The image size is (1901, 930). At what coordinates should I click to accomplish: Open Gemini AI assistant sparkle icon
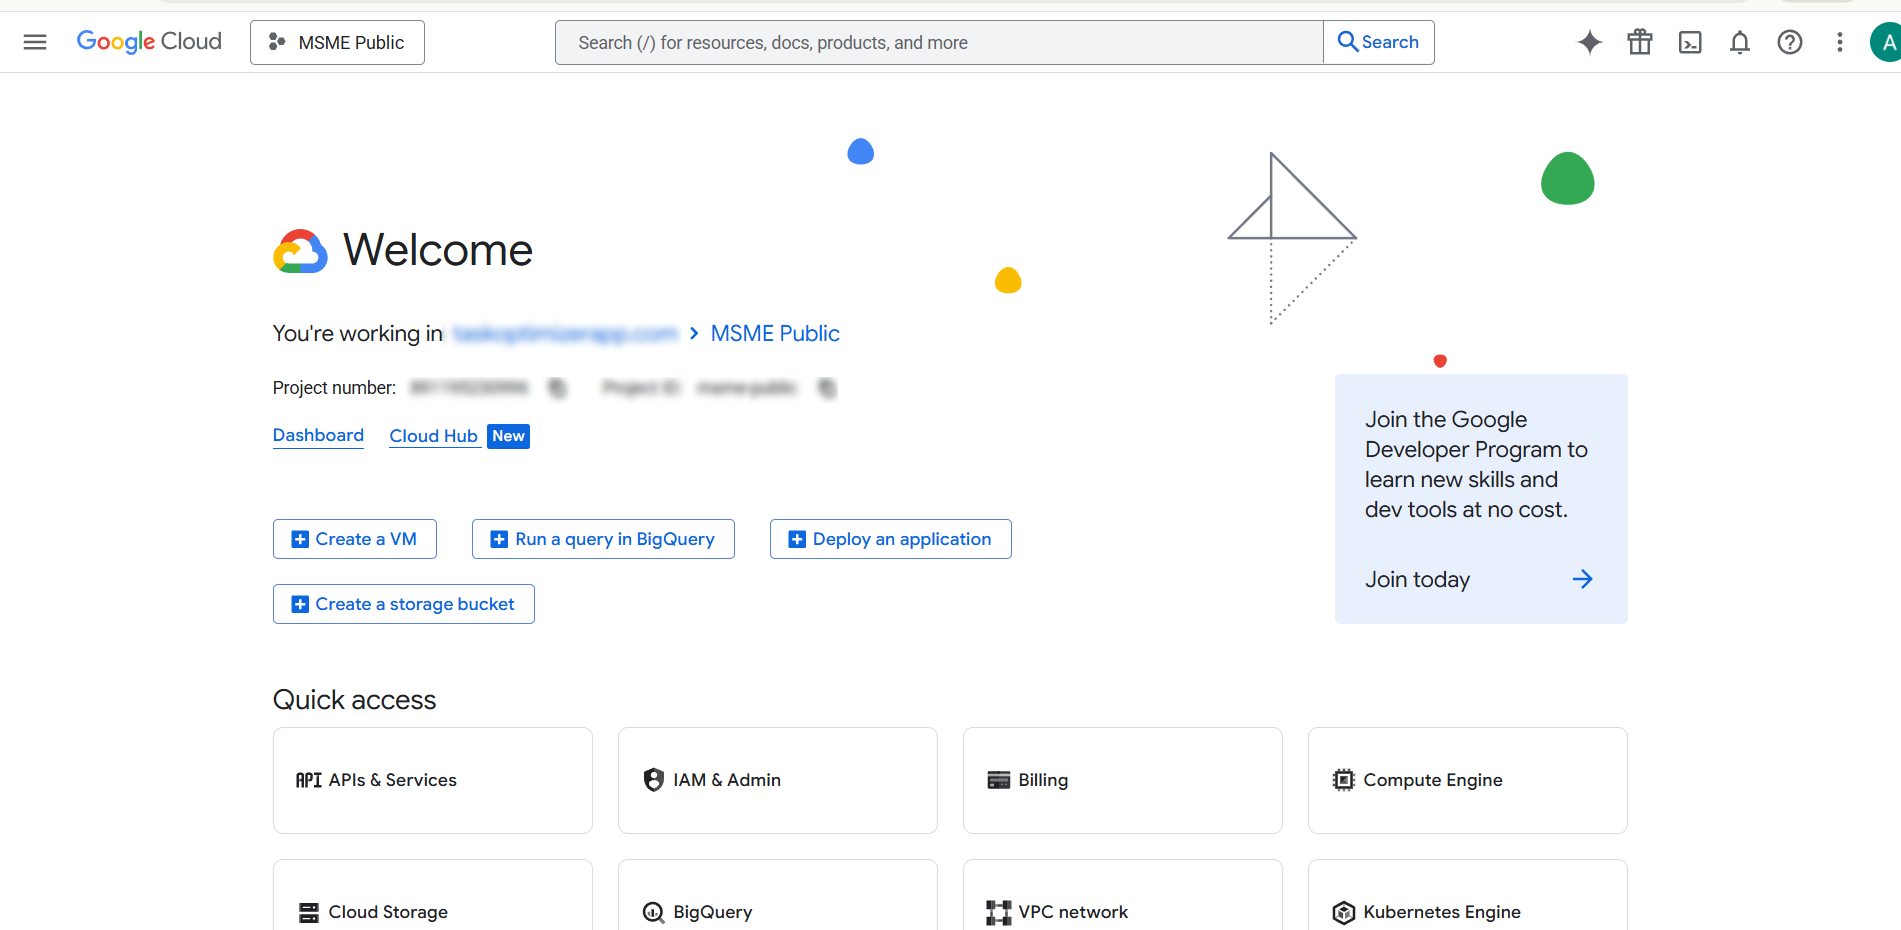(1590, 42)
